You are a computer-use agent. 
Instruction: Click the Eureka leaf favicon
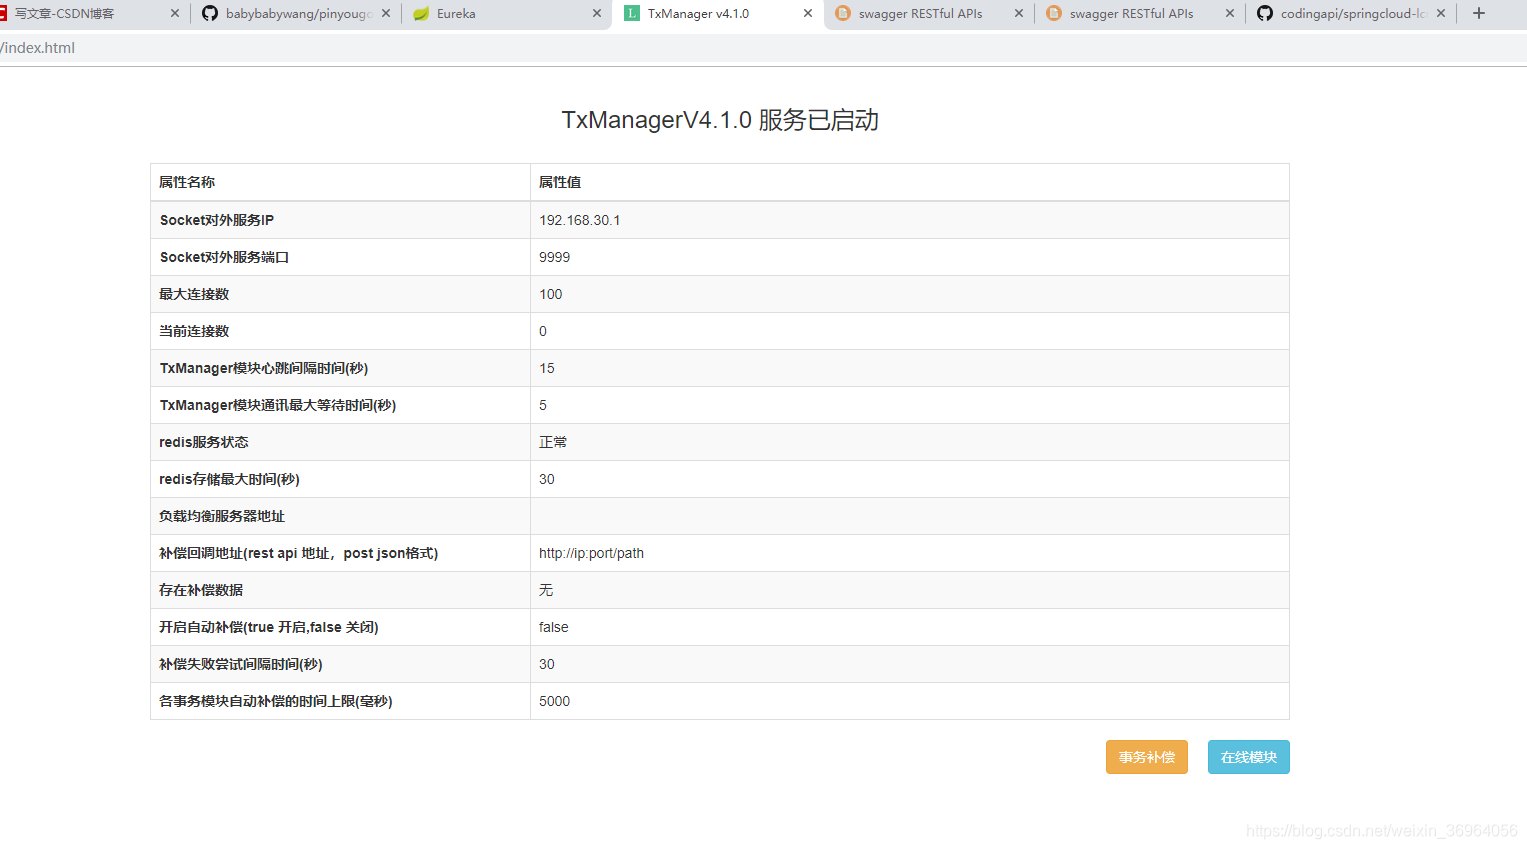tap(421, 14)
